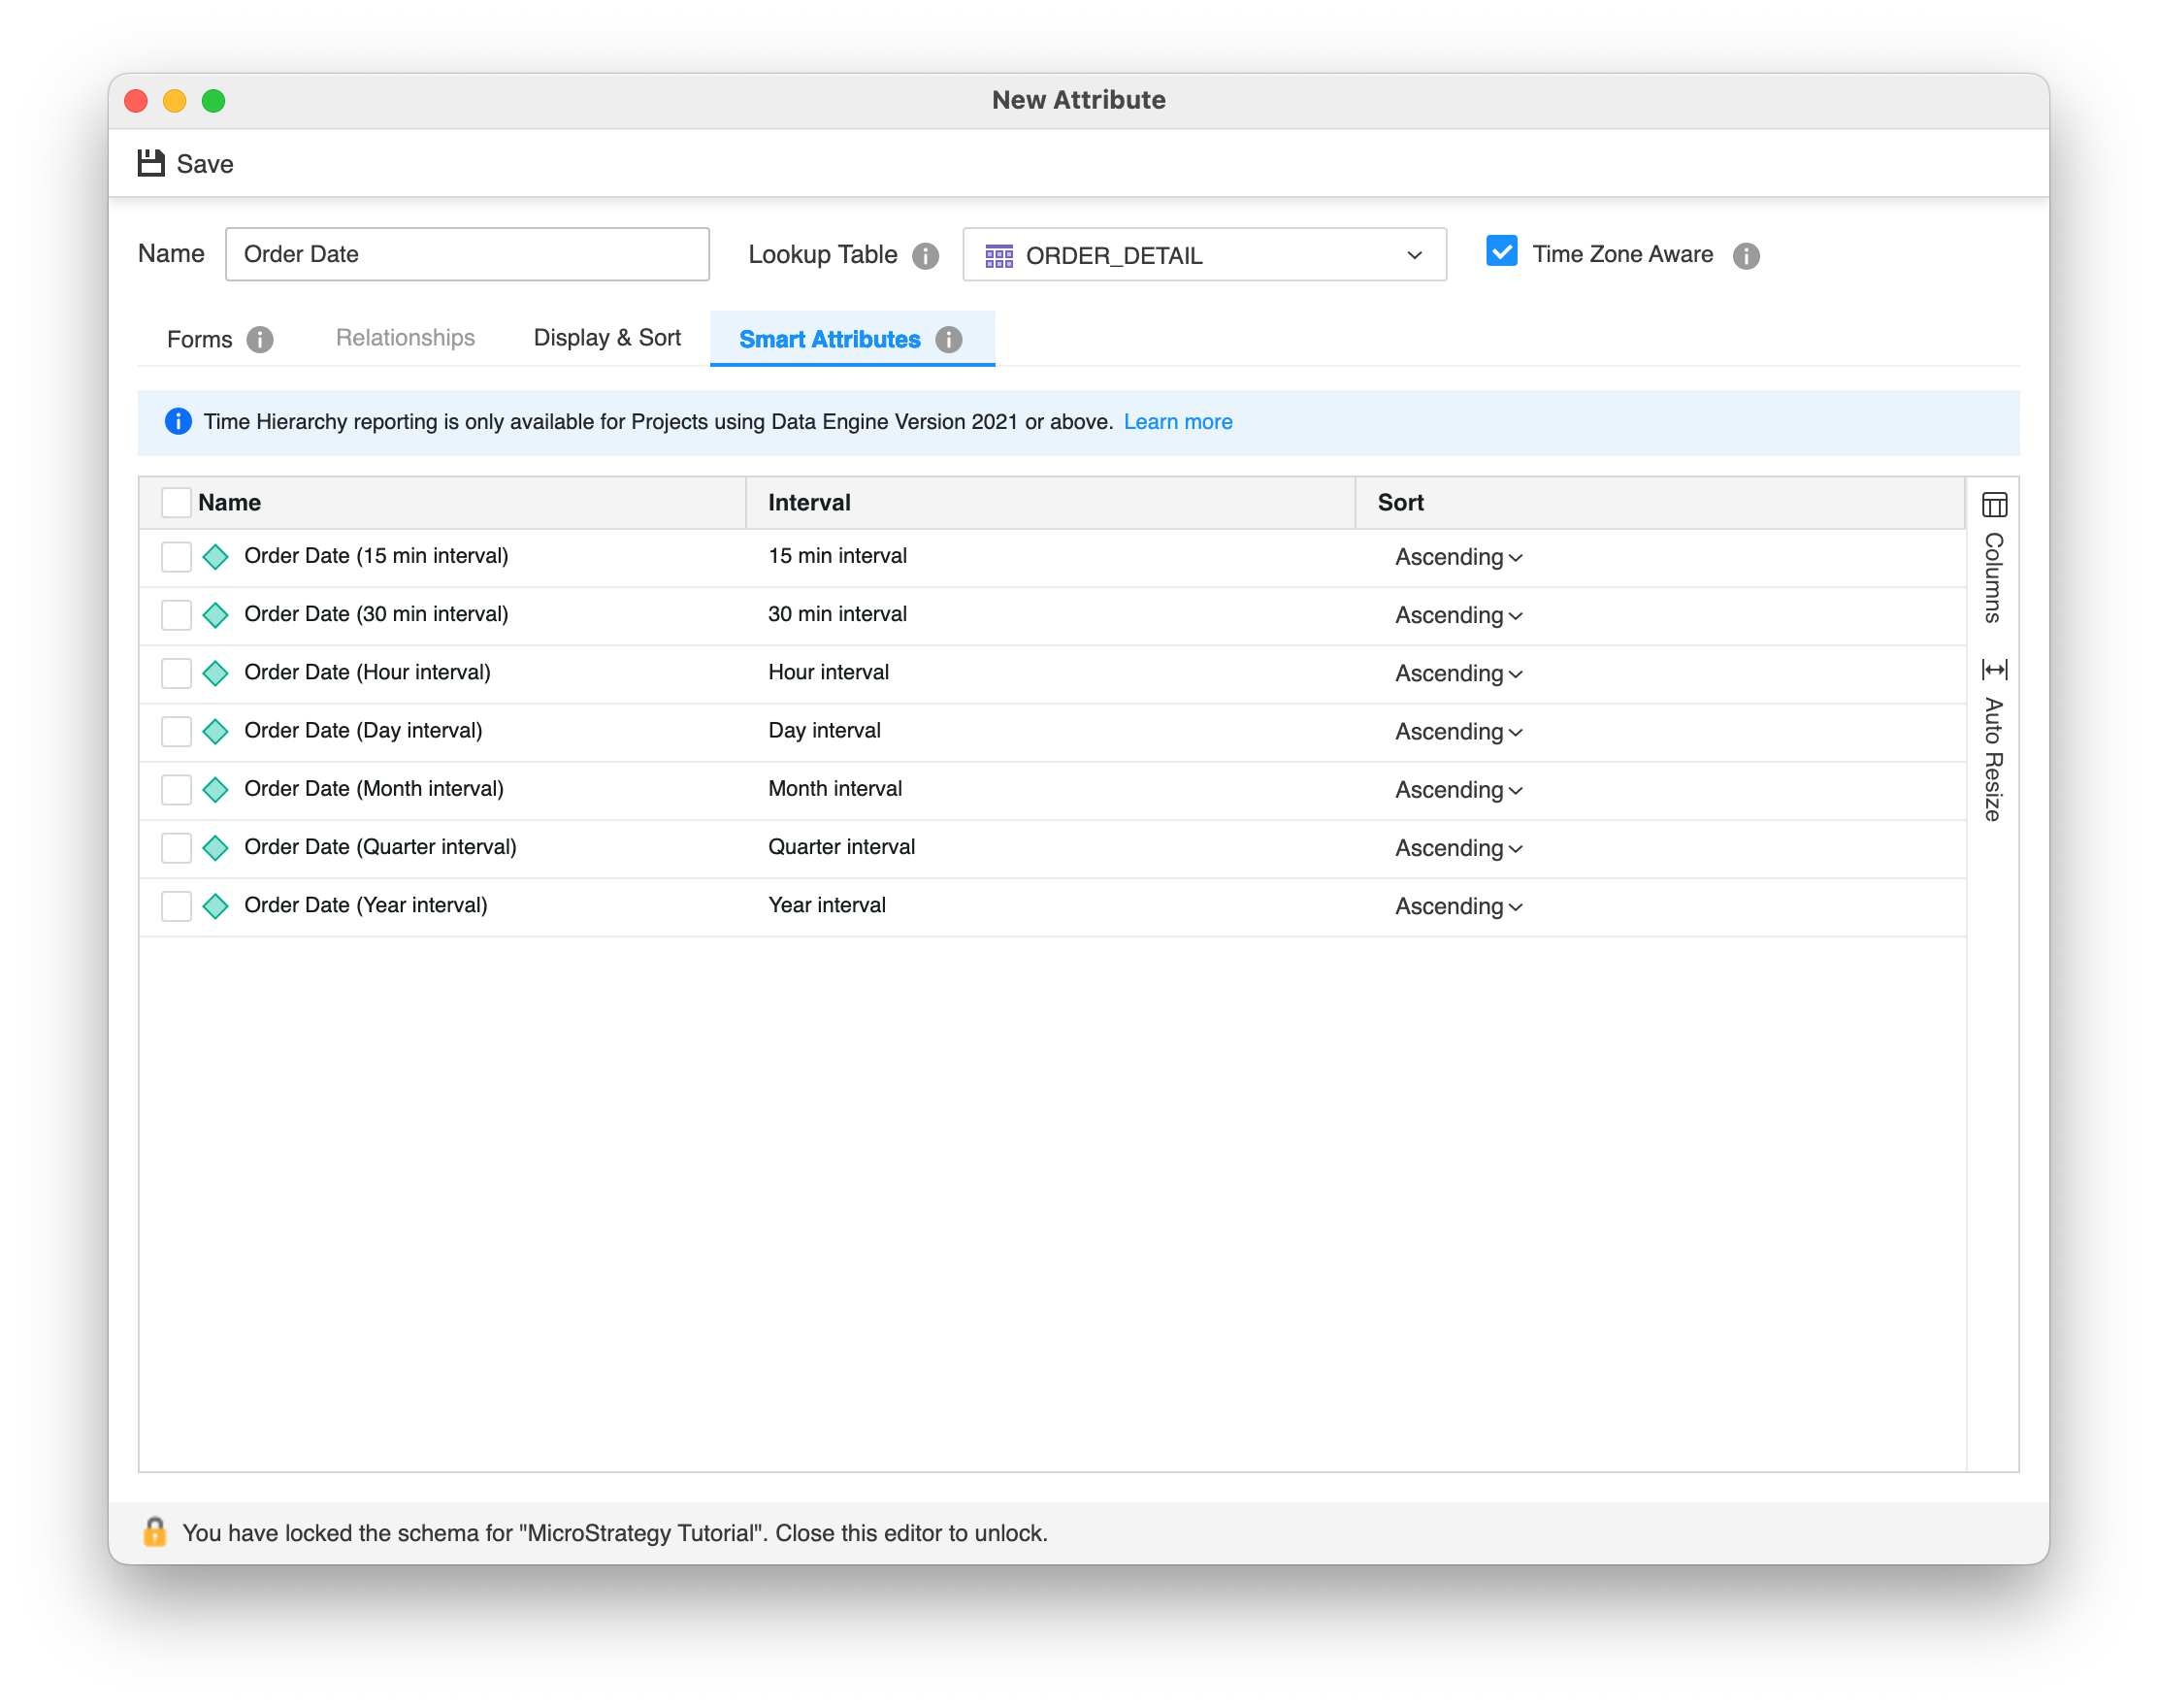Click the Auto Resize icon

pyautogui.click(x=1993, y=669)
